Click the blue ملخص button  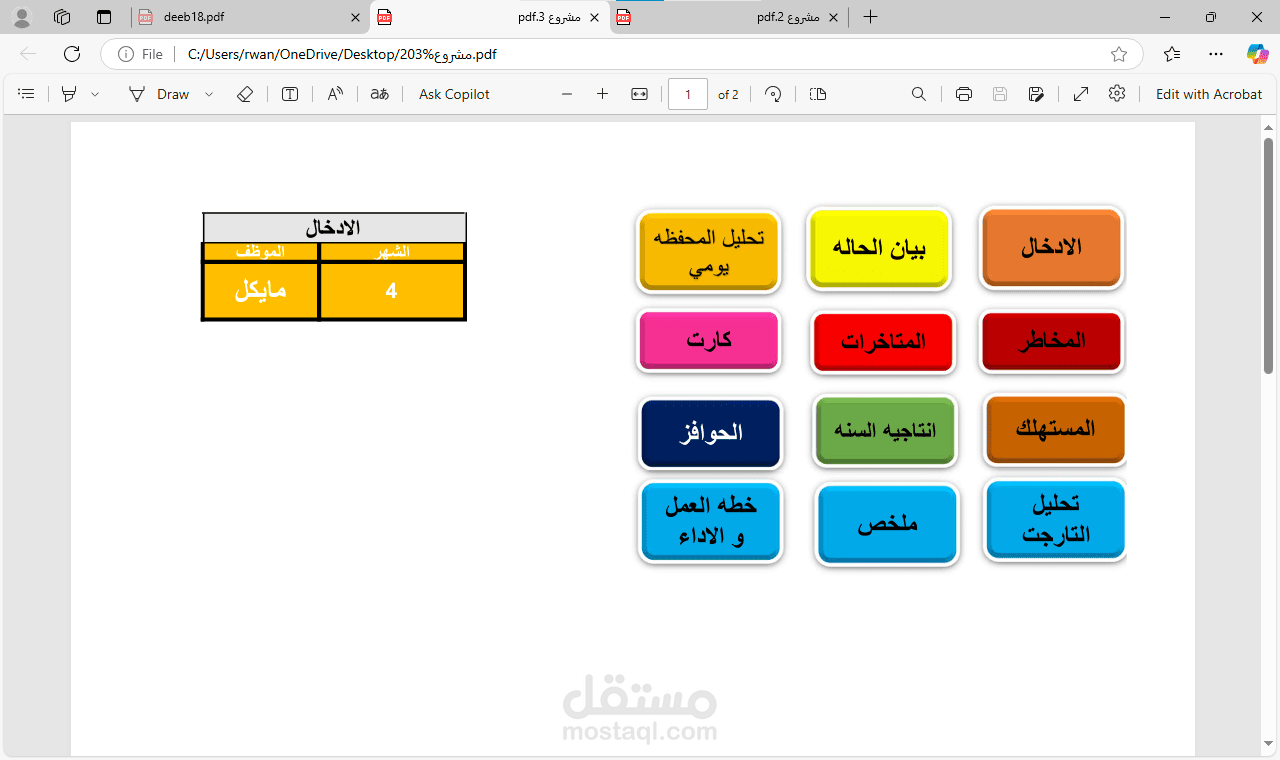pos(887,525)
